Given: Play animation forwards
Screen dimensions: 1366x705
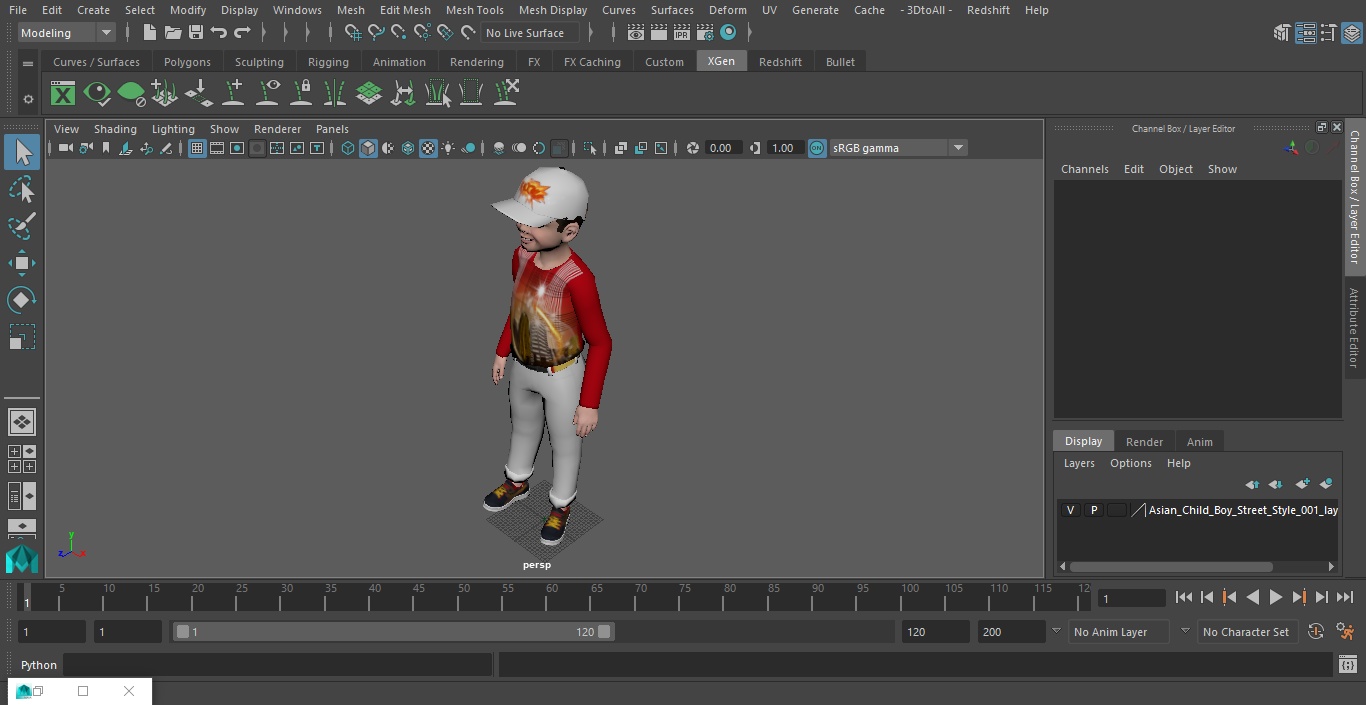Looking at the screenshot, I should tap(1275, 597).
